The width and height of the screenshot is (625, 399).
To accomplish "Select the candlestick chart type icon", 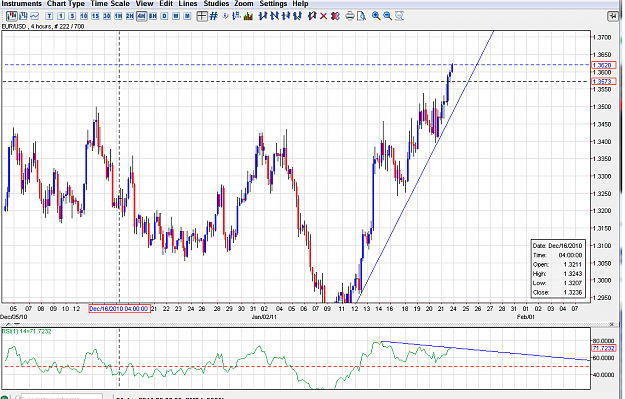I will coord(12,16).
